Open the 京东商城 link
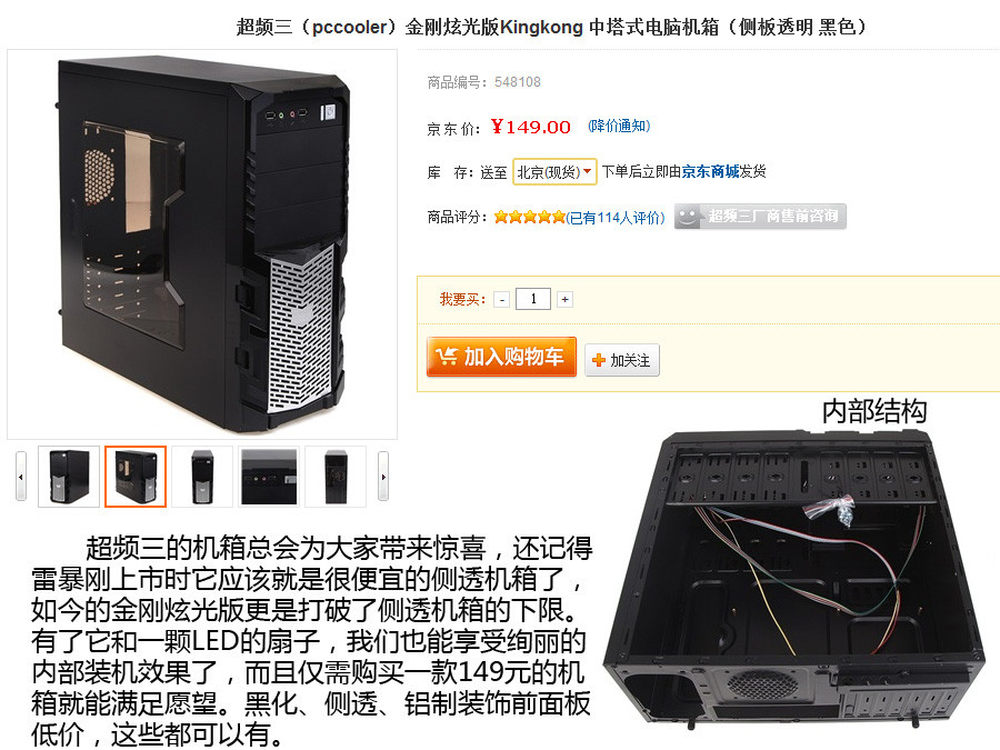This screenshot has height=750, width=1000. click(710, 171)
